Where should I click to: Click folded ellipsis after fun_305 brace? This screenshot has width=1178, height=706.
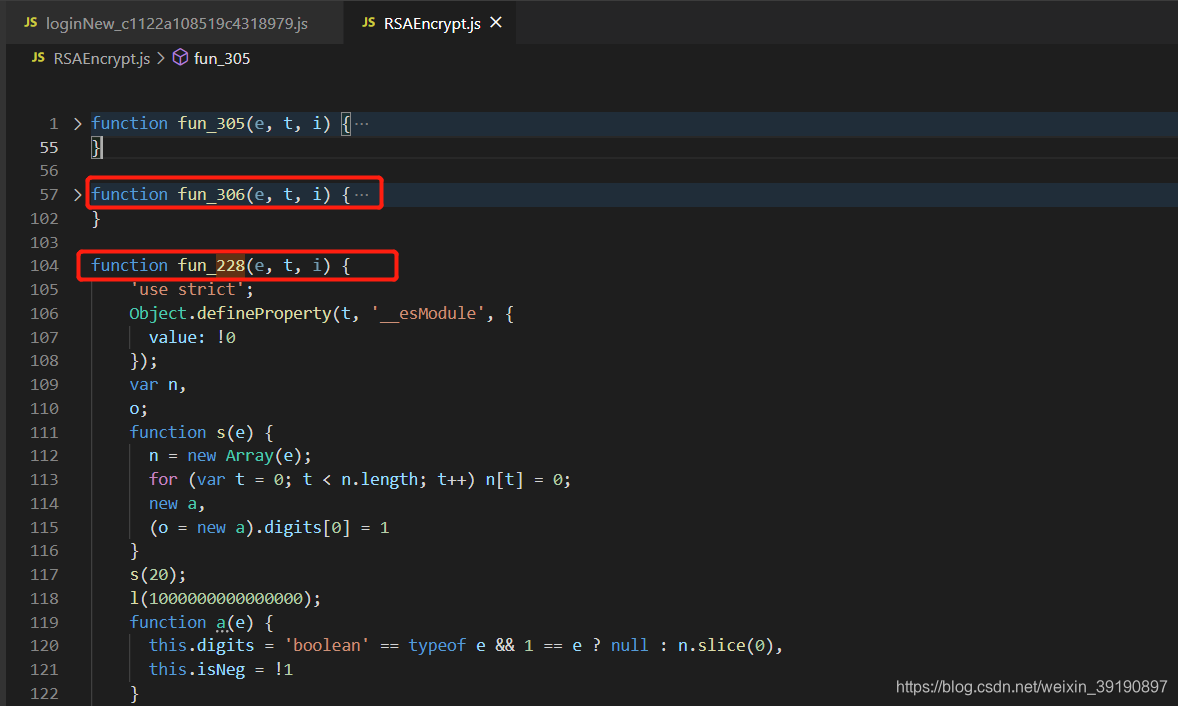click(x=362, y=123)
